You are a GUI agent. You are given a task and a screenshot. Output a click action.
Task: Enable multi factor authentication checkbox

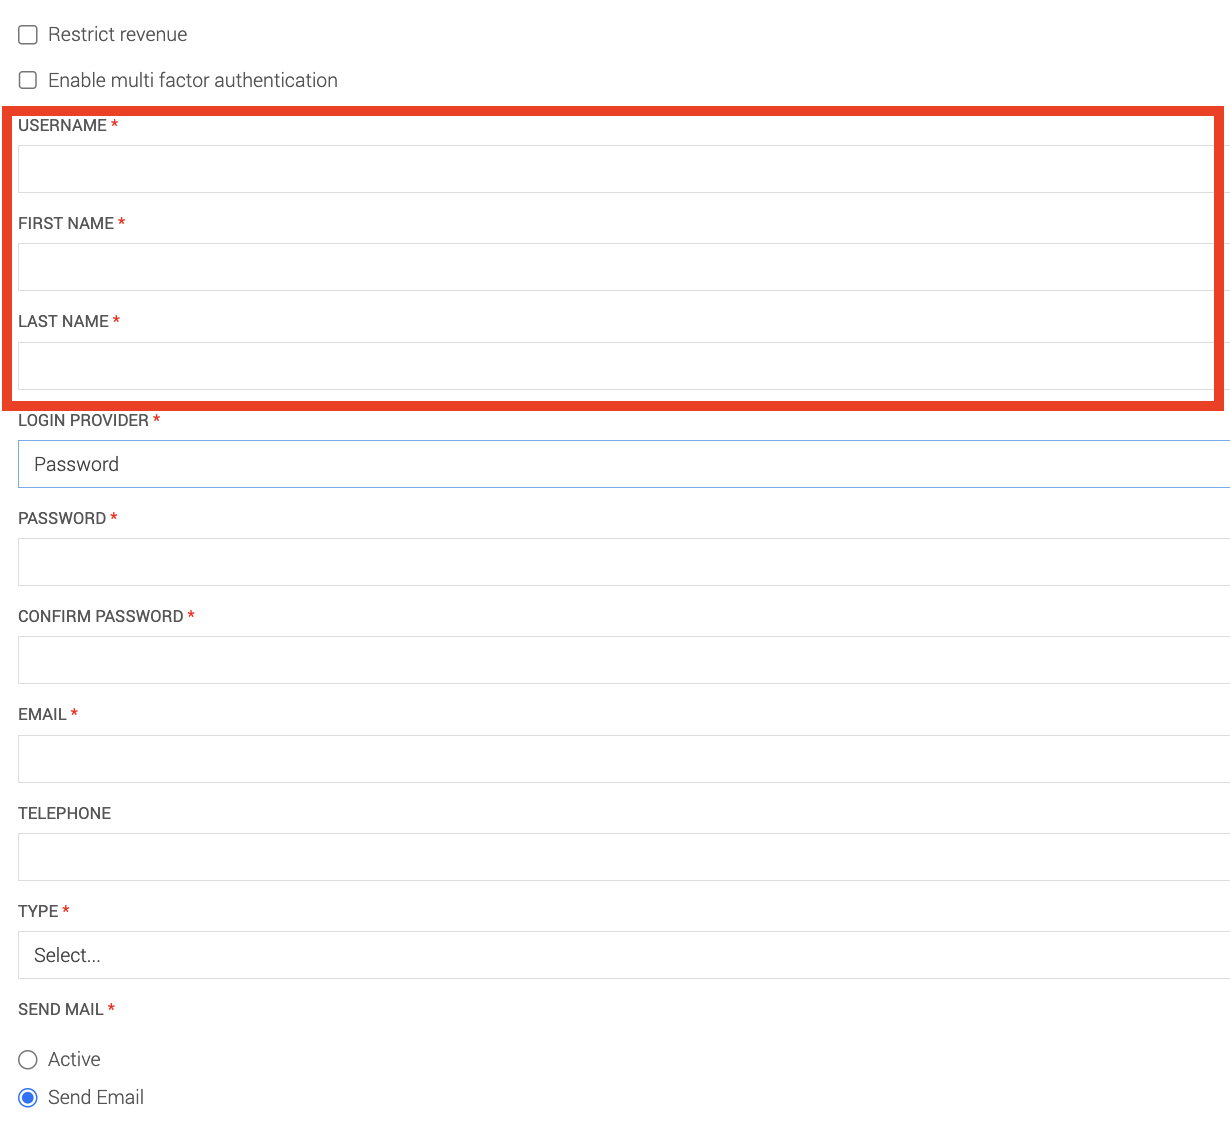[28, 80]
